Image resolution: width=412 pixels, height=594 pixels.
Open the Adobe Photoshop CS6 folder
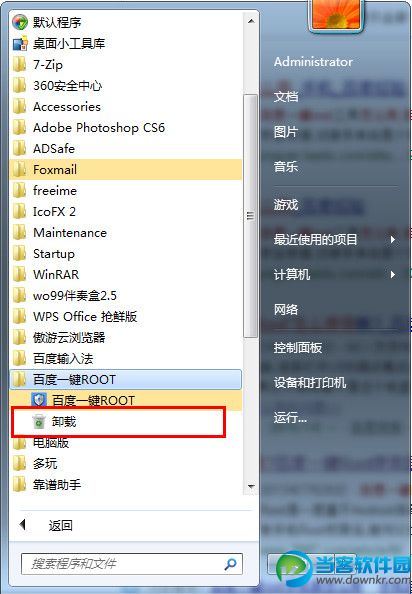126,128
